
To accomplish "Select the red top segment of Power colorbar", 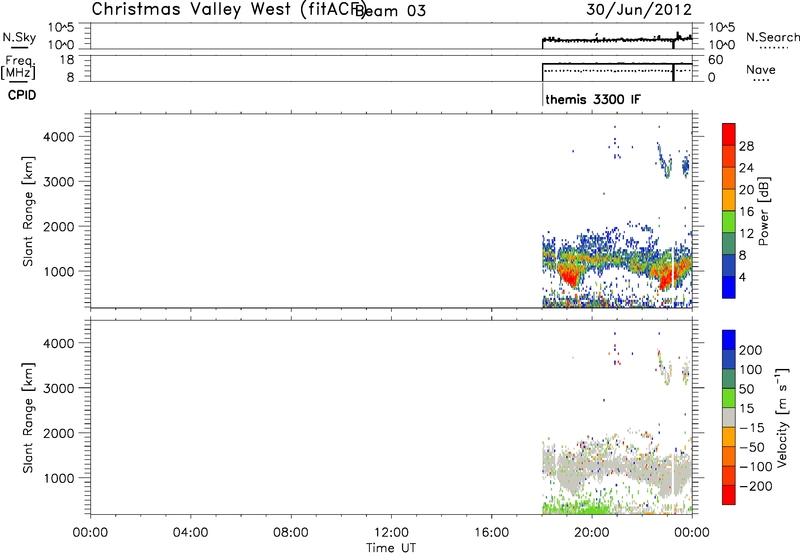I will coord(729,134).
